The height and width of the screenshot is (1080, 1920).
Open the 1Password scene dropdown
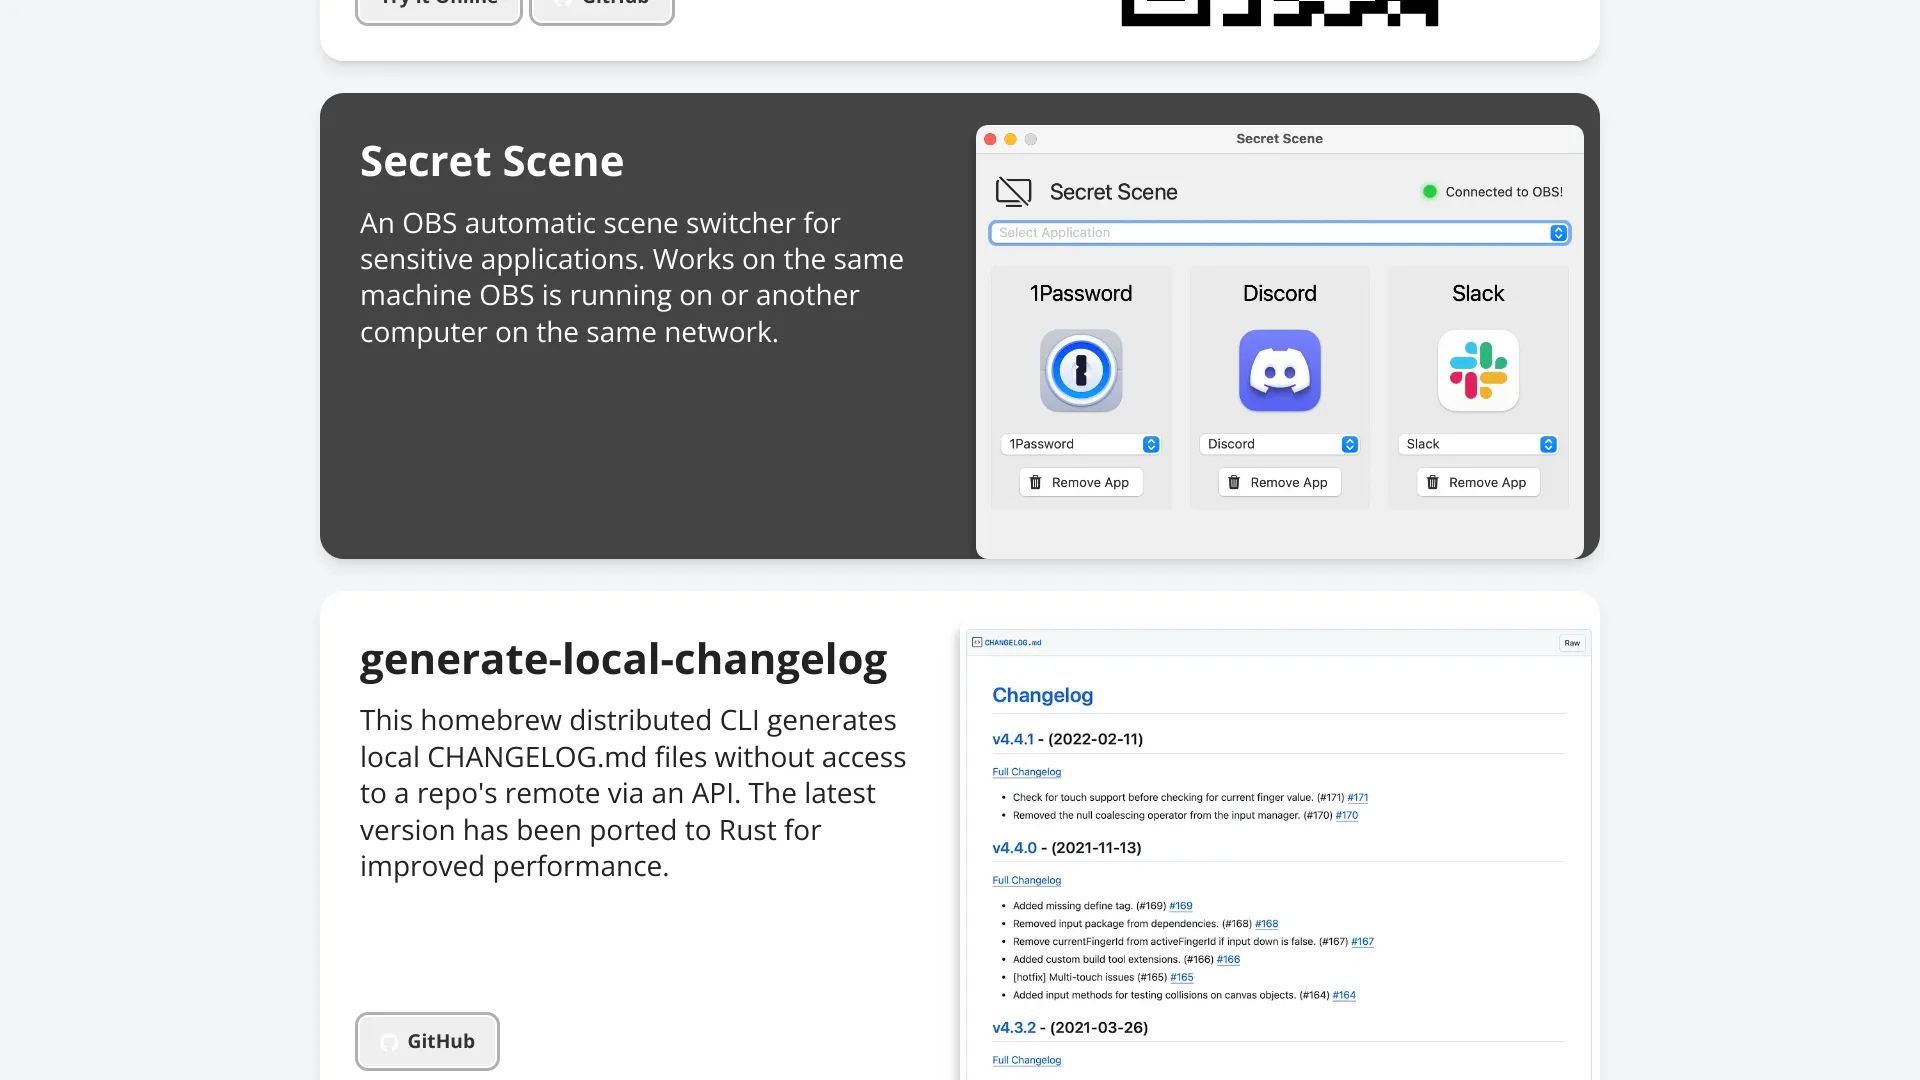pos(1081,444)
